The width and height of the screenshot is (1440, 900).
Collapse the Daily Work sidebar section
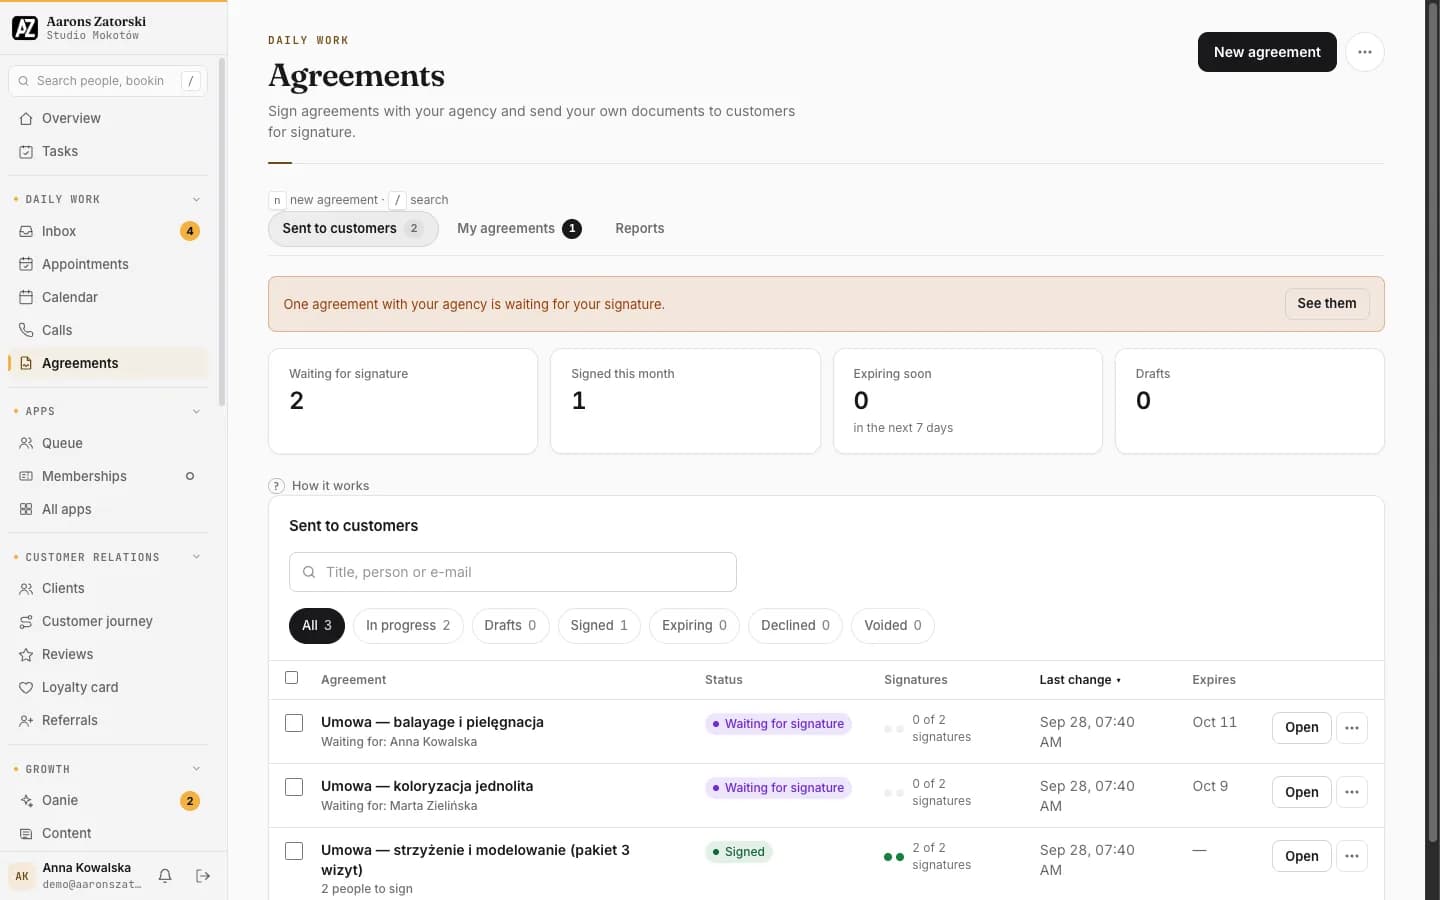coord(196,200)
